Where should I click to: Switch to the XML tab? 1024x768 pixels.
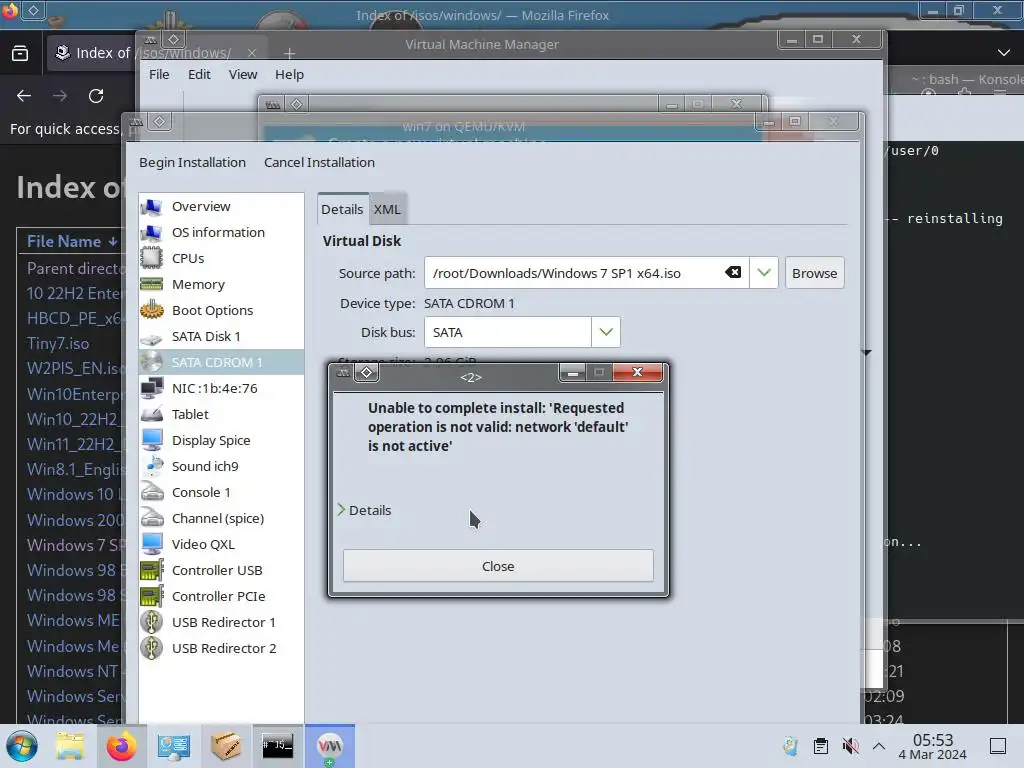tap(387, 210)
